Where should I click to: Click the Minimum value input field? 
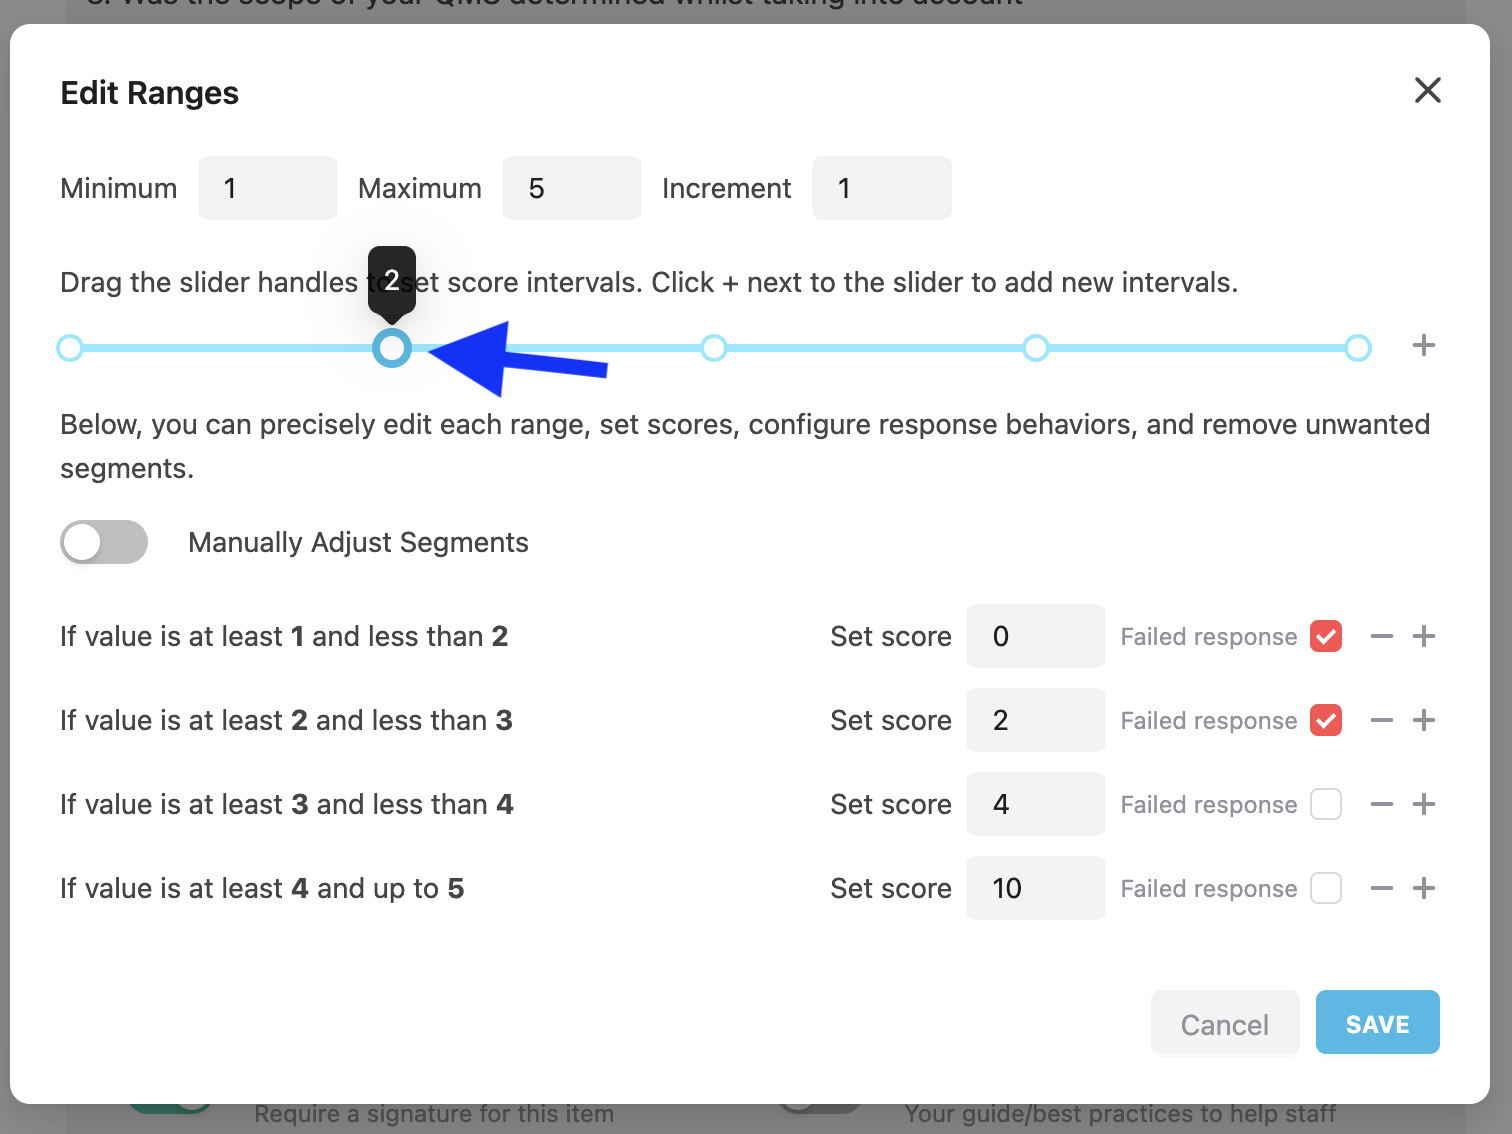(x=267, y=188)
